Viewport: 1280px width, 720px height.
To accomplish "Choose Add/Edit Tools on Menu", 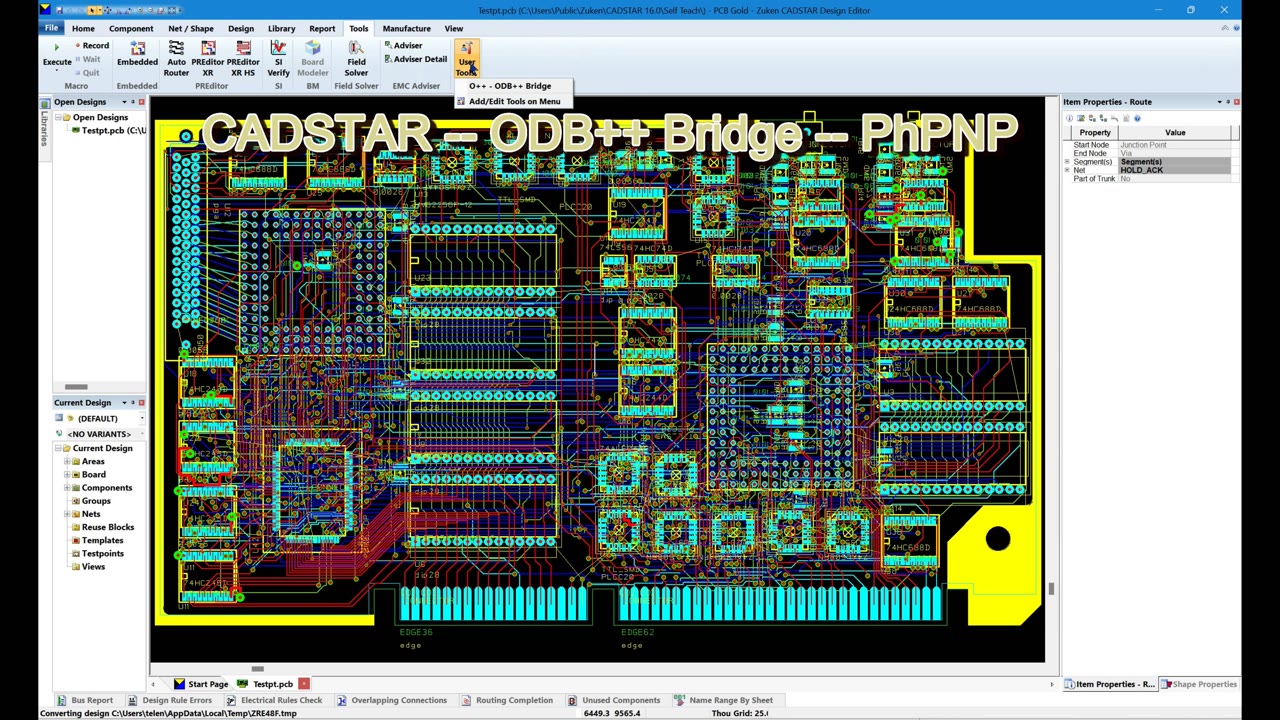I will 514,101.
